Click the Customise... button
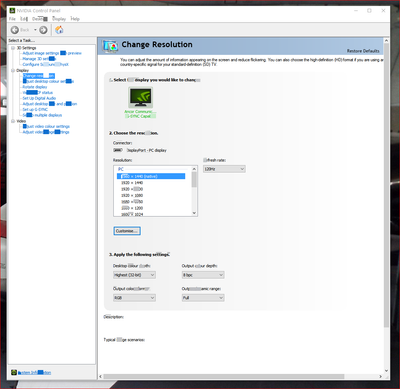 click(127, 231)
